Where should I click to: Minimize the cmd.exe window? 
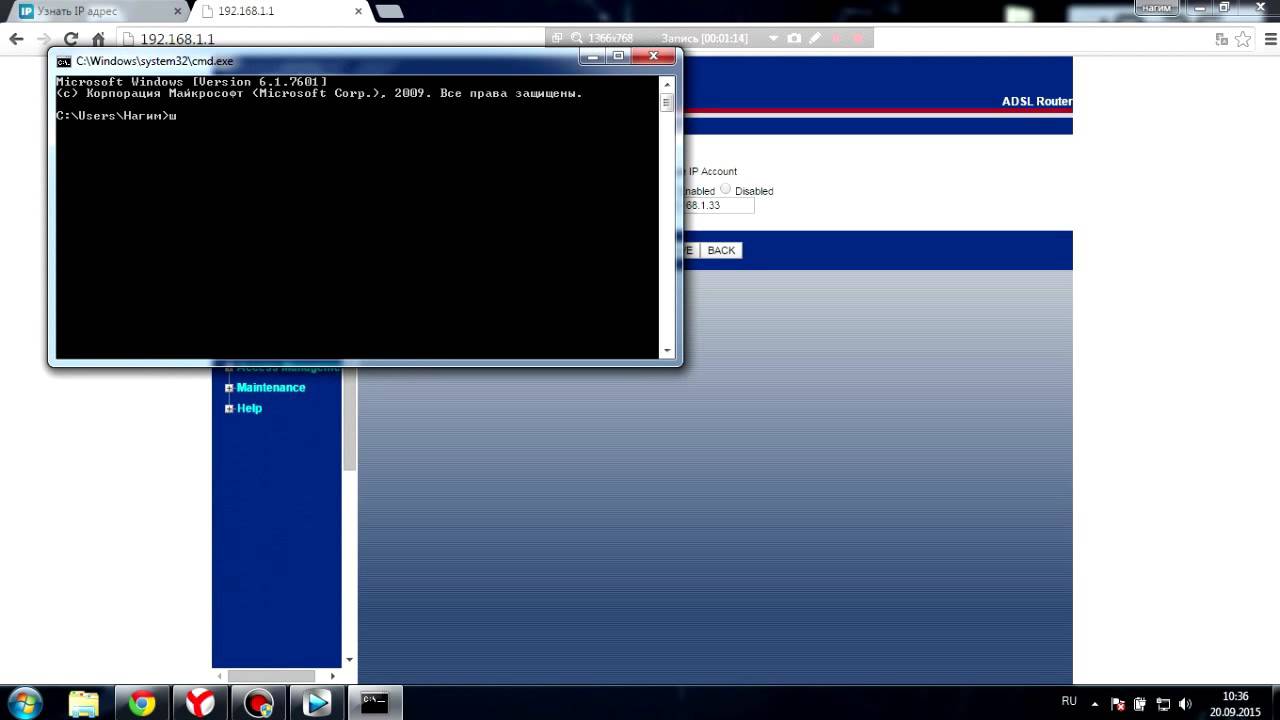[x=593, y=56]
